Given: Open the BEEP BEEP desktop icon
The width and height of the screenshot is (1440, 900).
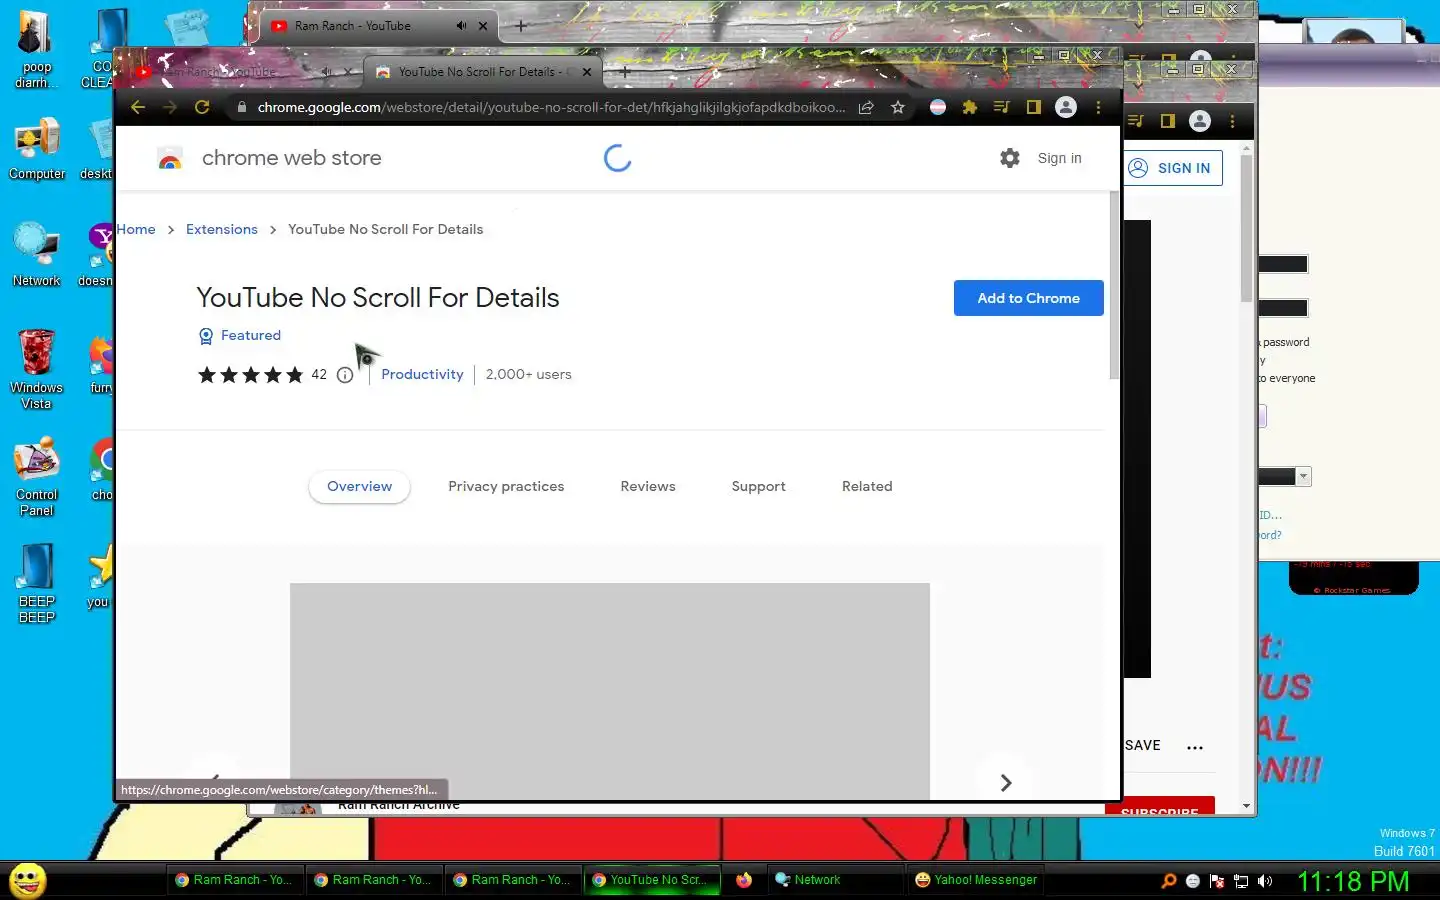Looking at the screenshot, I should pos(37,583).
